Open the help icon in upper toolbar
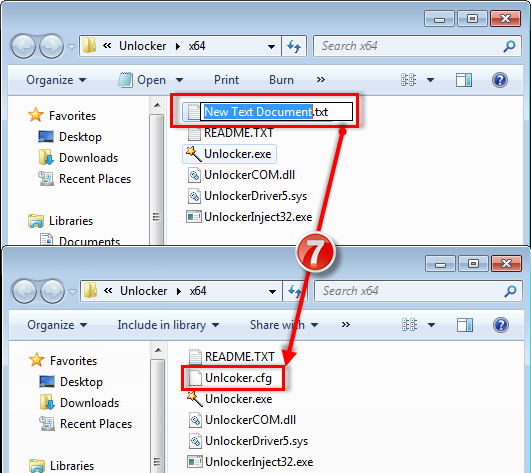 500,80
